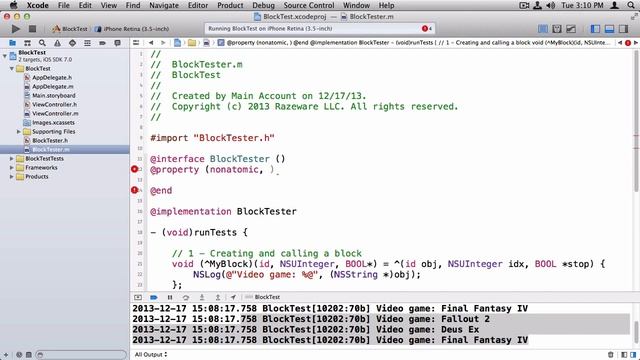
Task: Open the Log navigator speech-bubble icon
Action: click(x=118, y=43)
